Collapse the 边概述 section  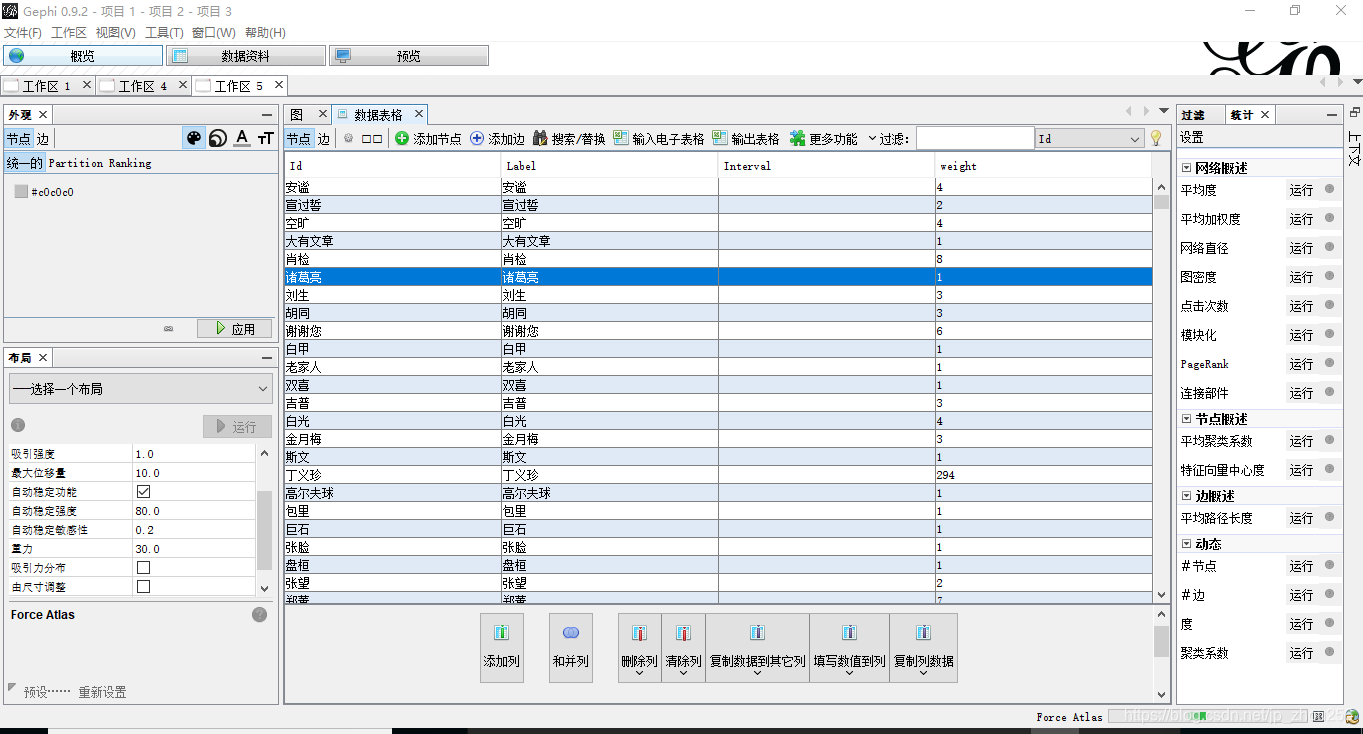click(1187, 496)
